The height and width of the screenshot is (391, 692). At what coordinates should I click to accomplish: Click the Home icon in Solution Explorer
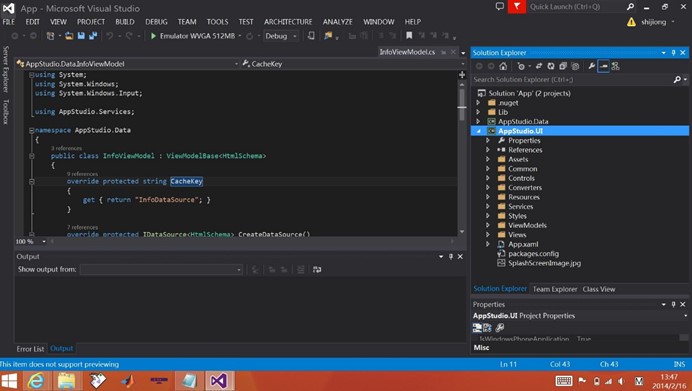(503, 66)
